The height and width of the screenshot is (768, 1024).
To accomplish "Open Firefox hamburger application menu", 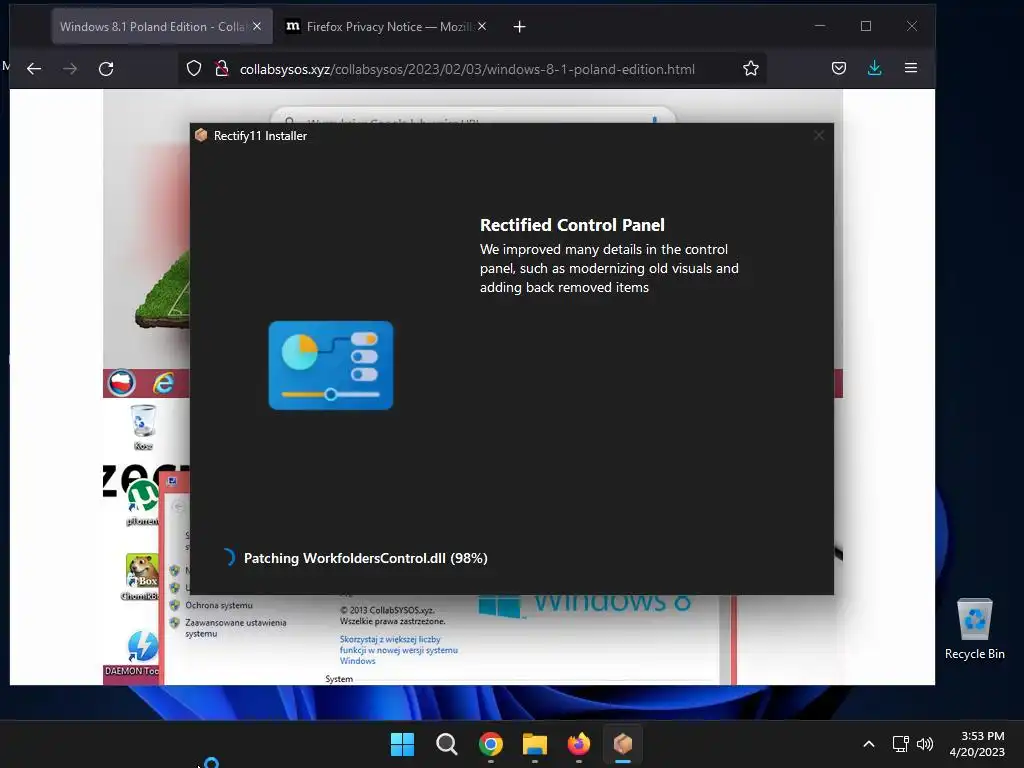I will (911, 68).
